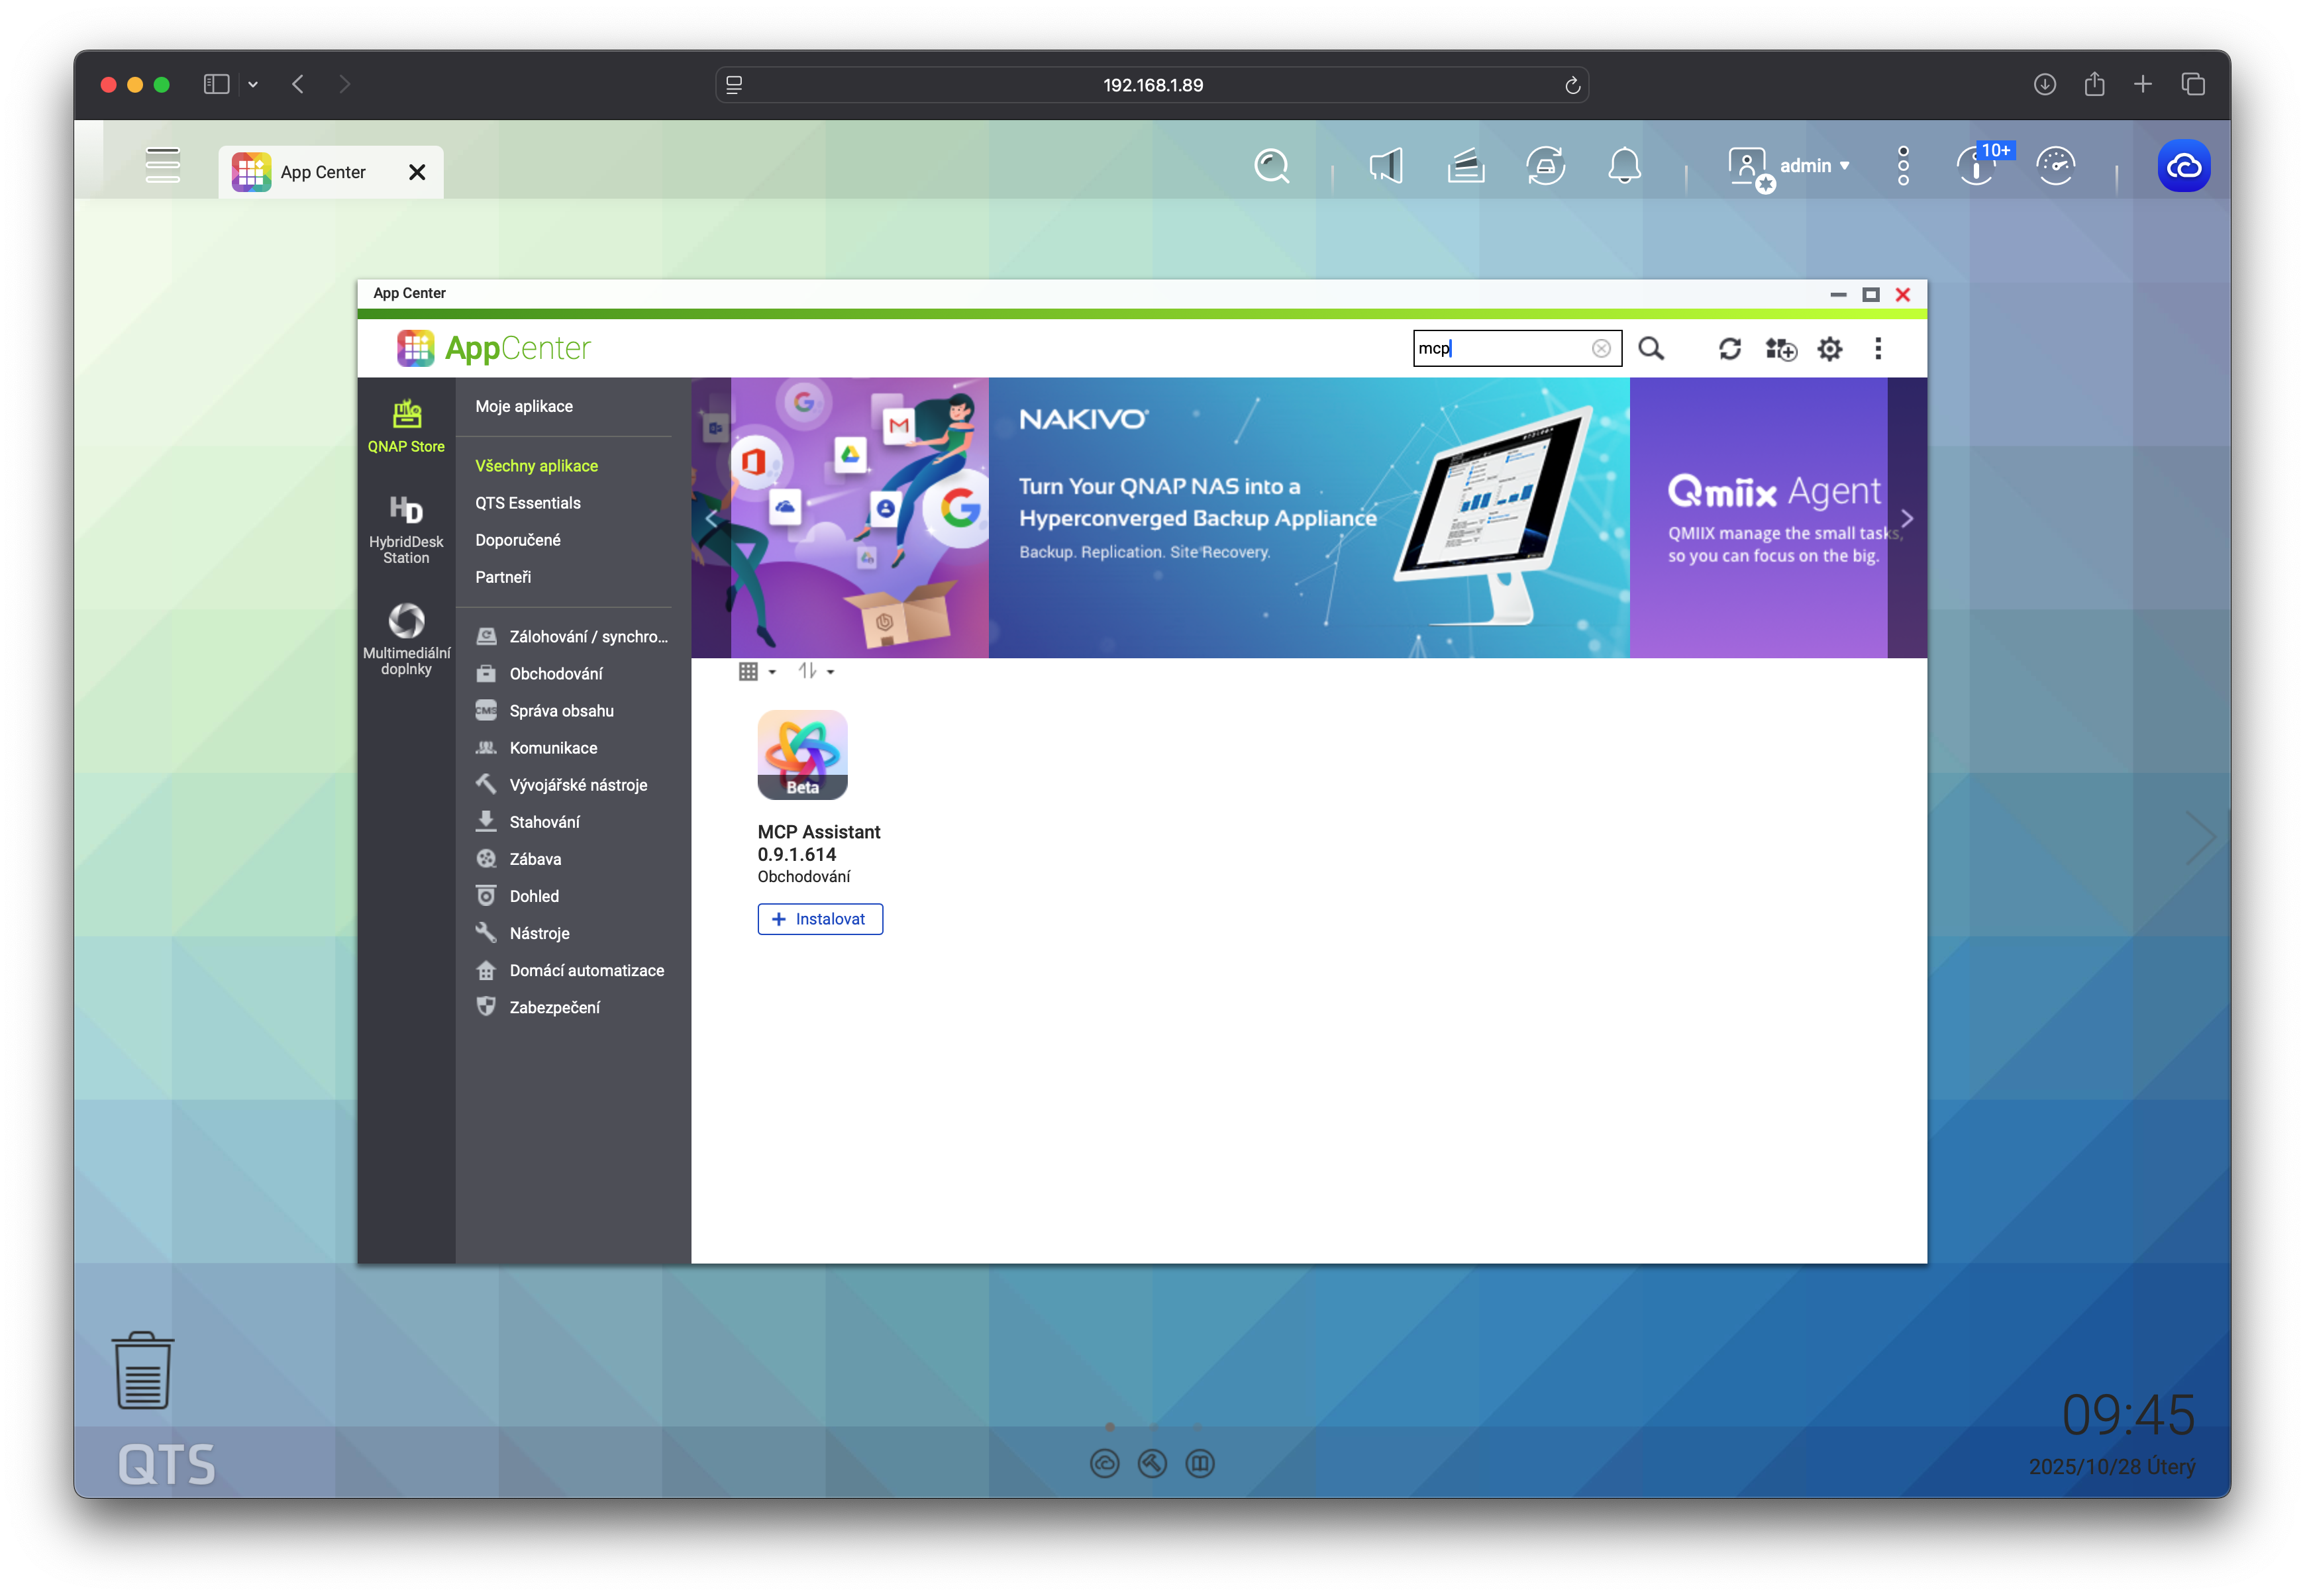Install MCP Assistant app
This screenshot has width=2305, height=1596.
[x=820, y=919]
